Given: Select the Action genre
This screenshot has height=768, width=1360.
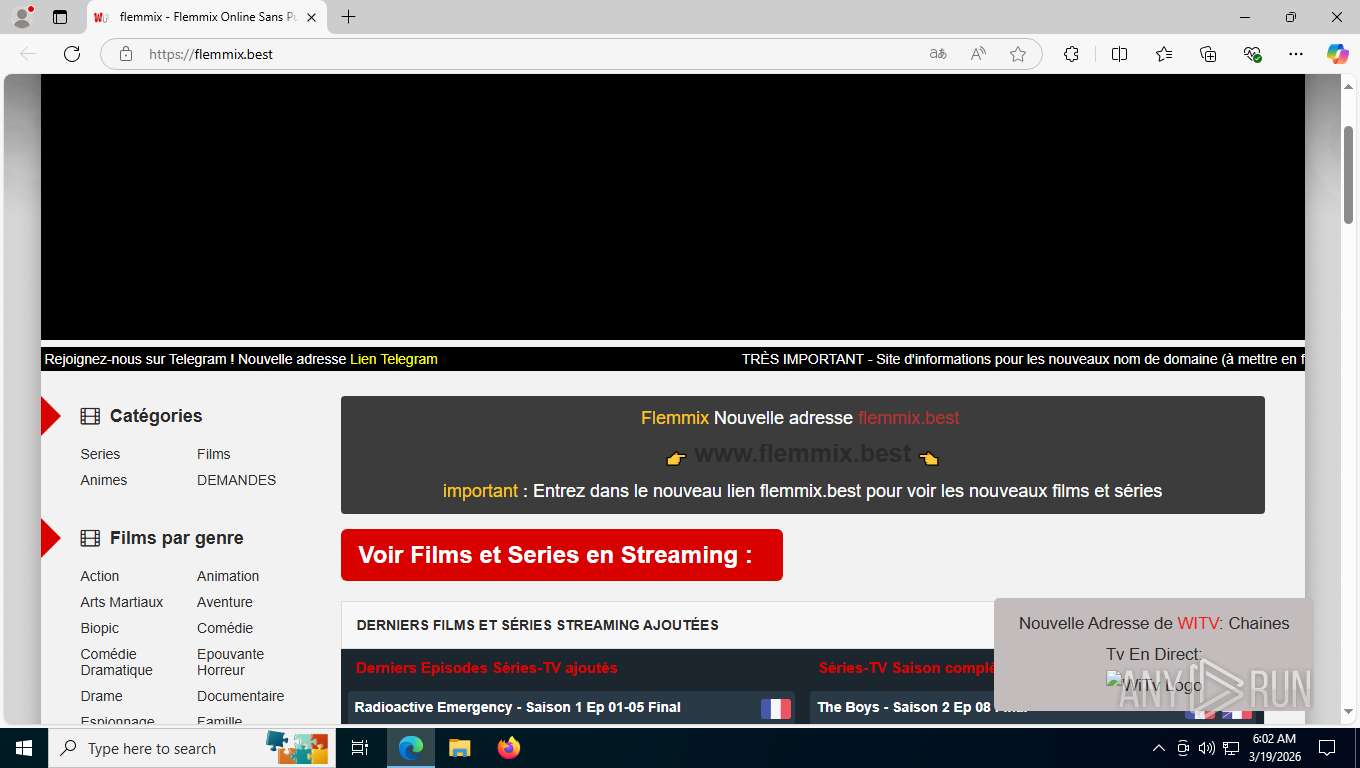Looking at the screenshot, I should click(100, 576).
